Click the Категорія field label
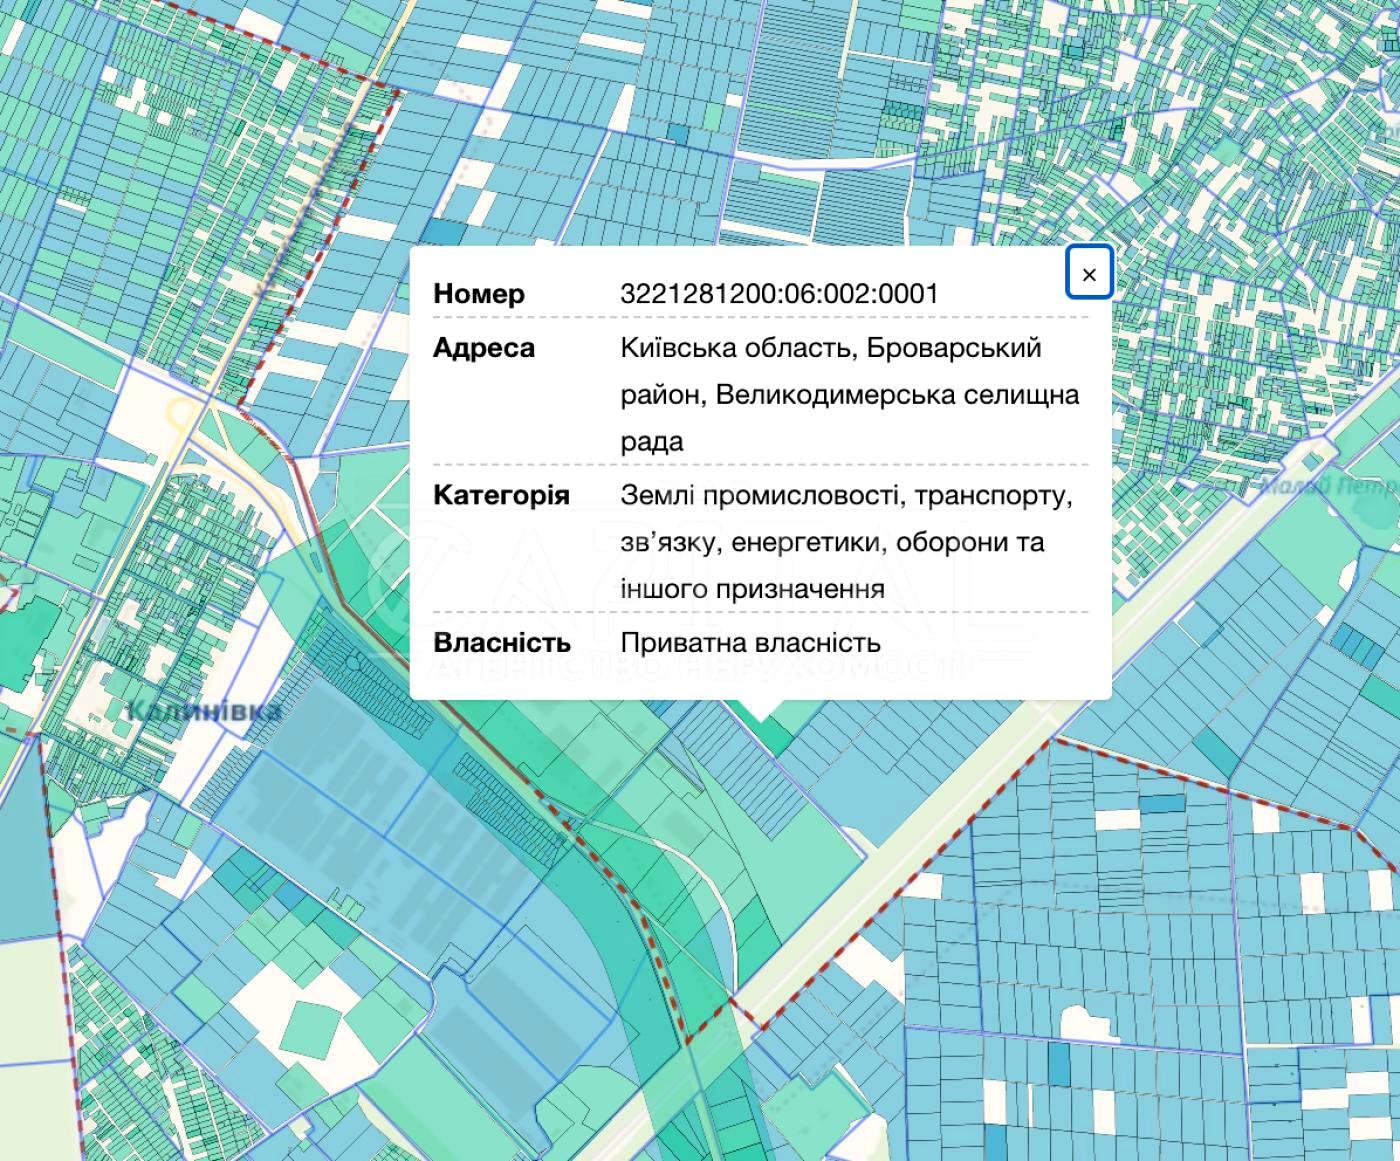Viewport: 1400px width, 1161px height. click(501, 495)
